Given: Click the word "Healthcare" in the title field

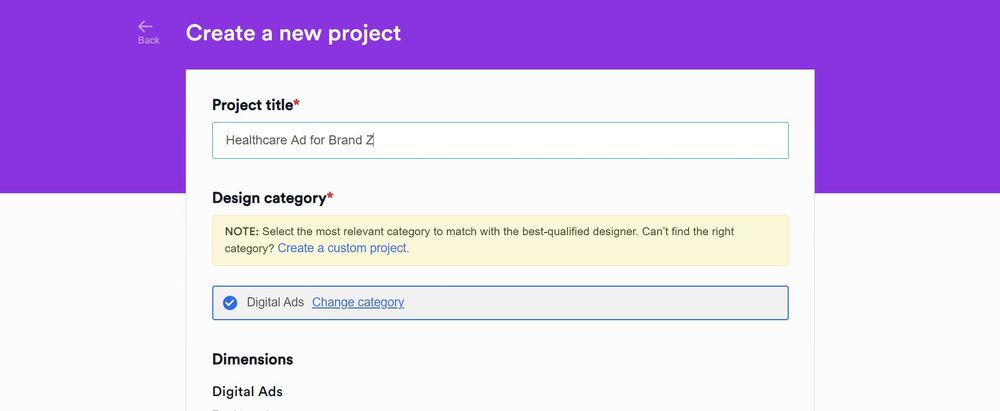Looking at the screenshot, I should tap(257, 140).
